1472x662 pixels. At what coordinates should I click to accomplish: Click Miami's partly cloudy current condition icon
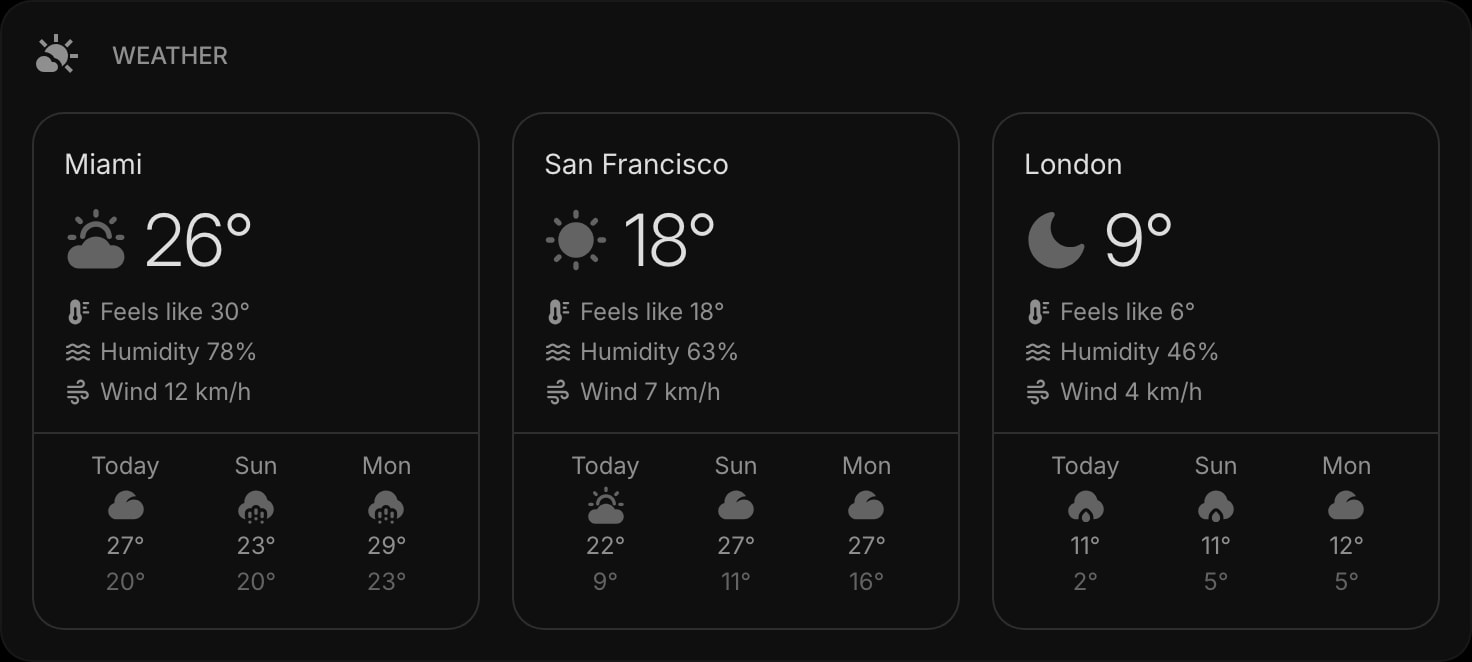[96, 240]
